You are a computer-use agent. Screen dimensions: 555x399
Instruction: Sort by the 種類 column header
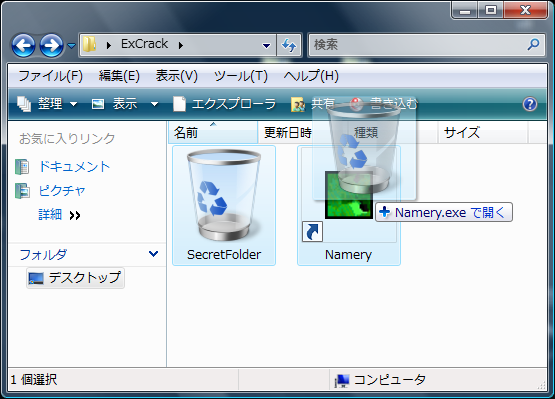(x=393, y=133)
